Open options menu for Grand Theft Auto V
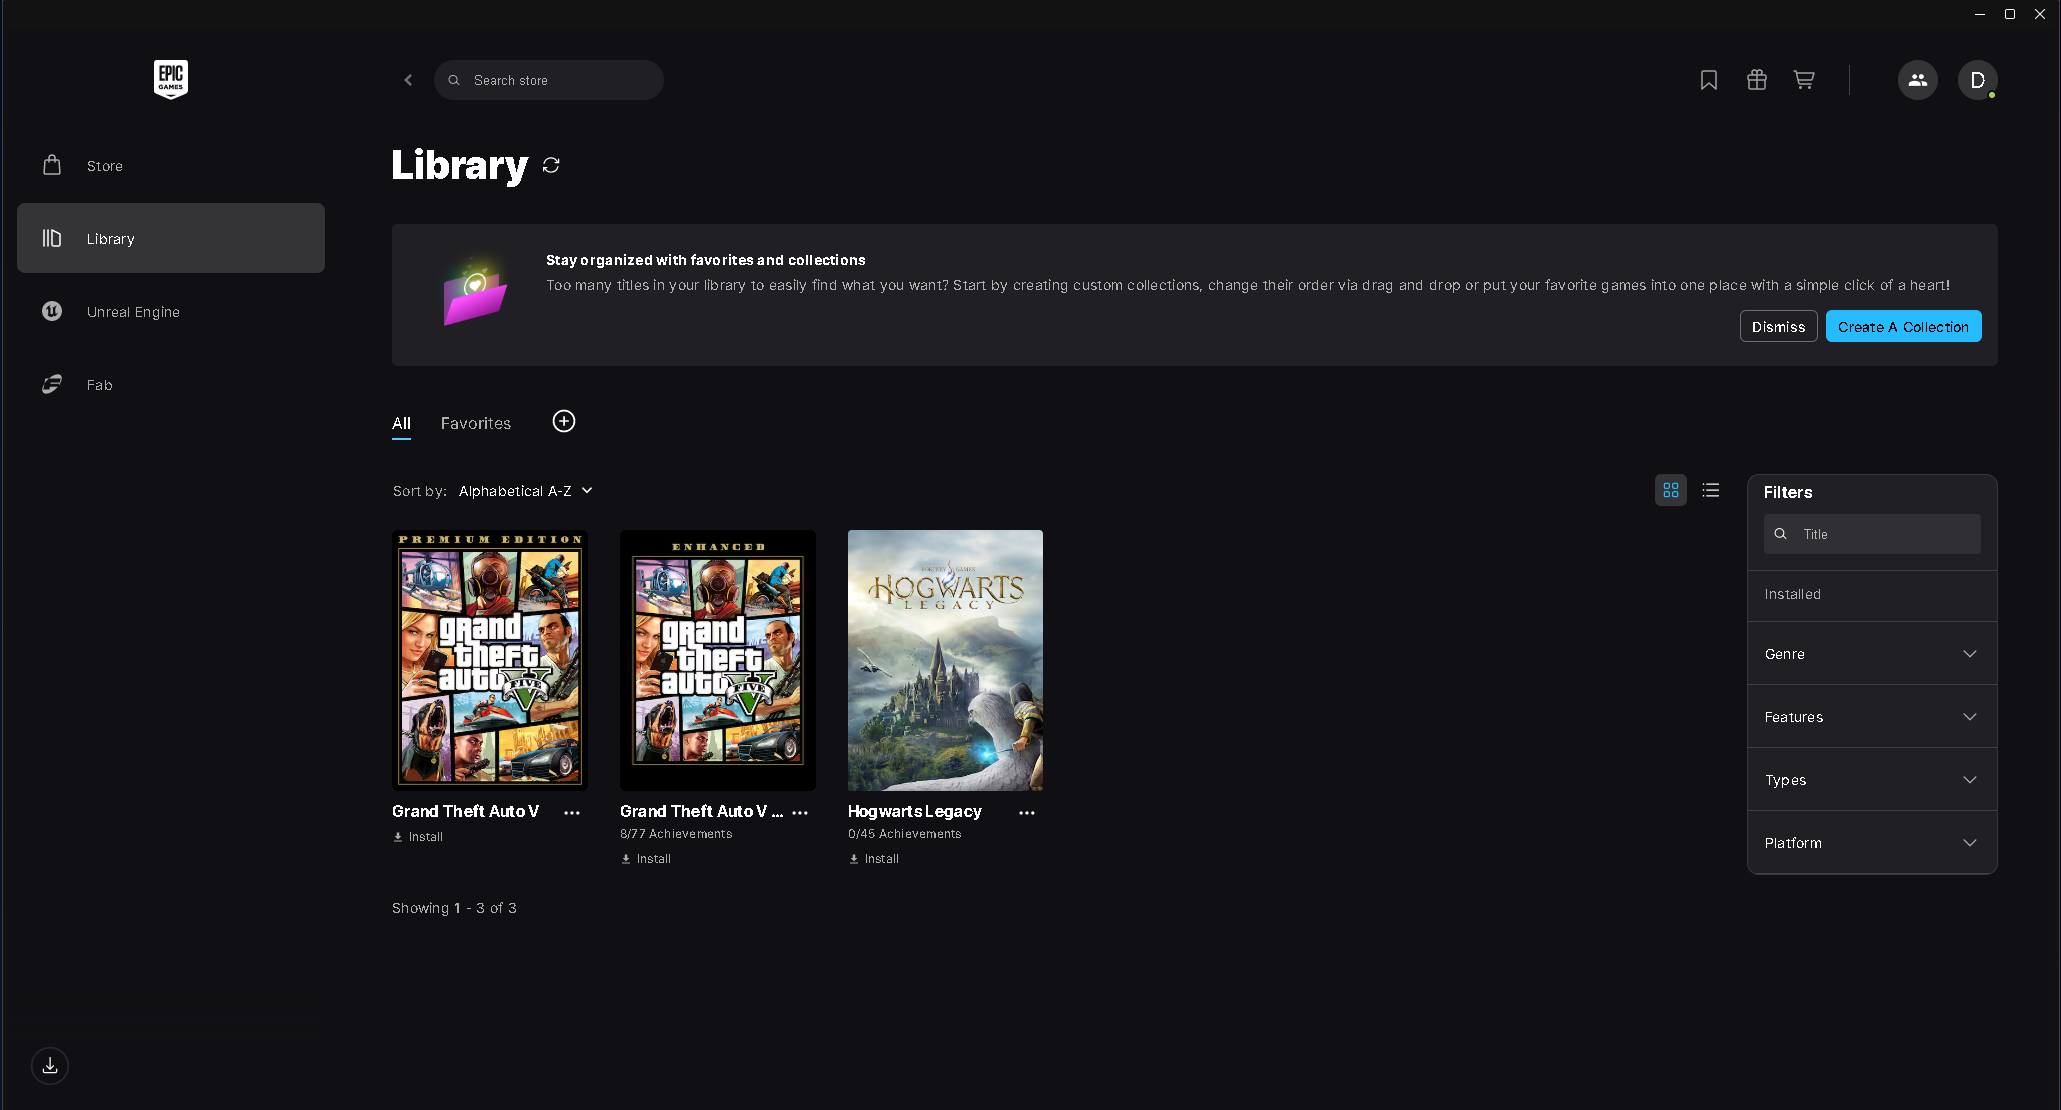Viewport: 2061px width, 1110px height. 572,813
